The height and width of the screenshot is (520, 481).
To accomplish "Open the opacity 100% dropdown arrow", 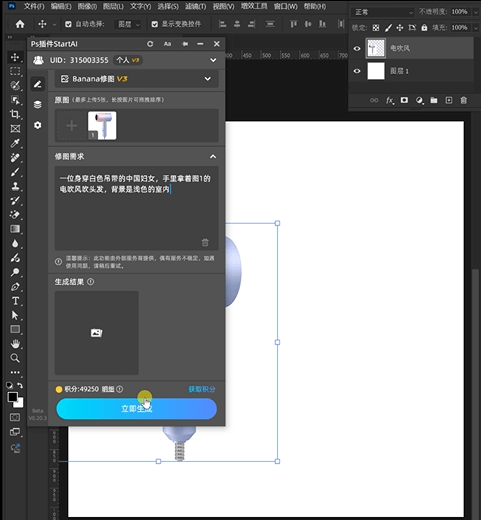I will click(x=476, y=12).
